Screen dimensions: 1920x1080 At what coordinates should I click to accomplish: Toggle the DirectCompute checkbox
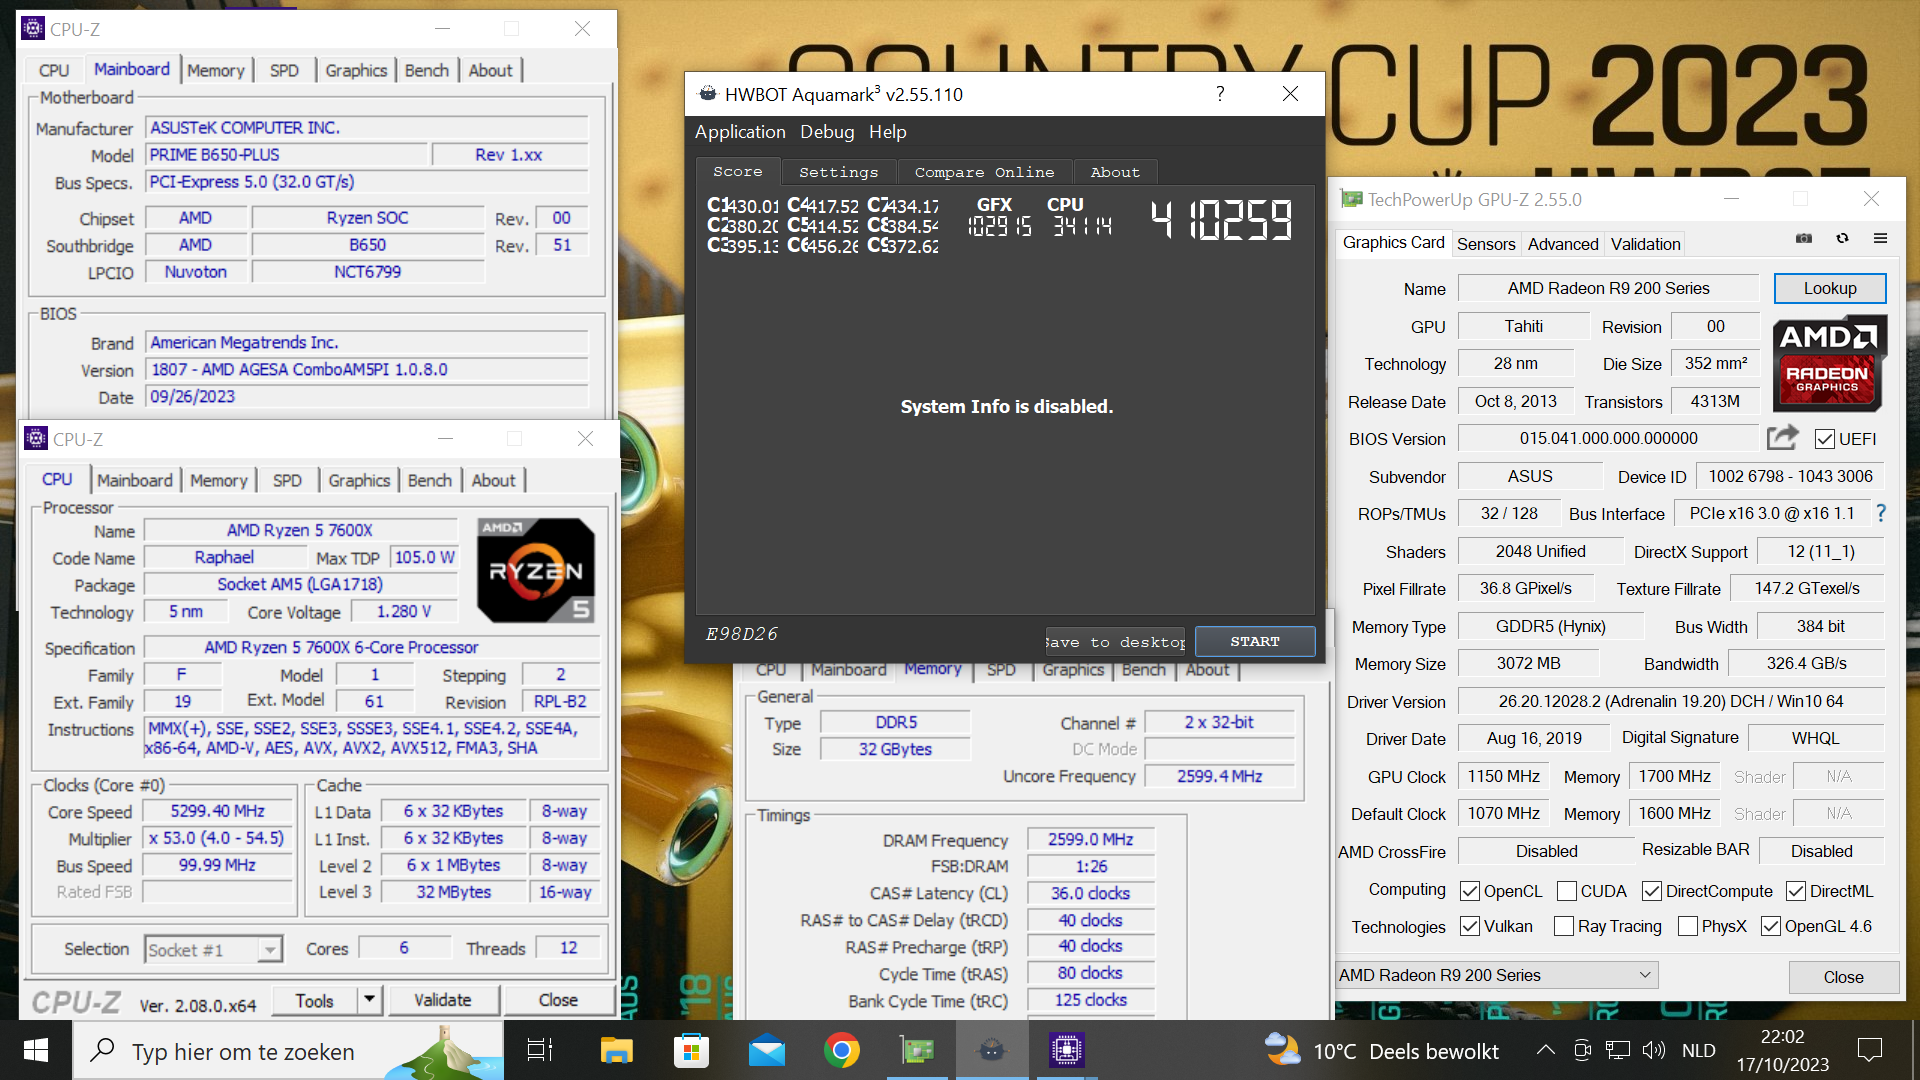point(1652,891)
